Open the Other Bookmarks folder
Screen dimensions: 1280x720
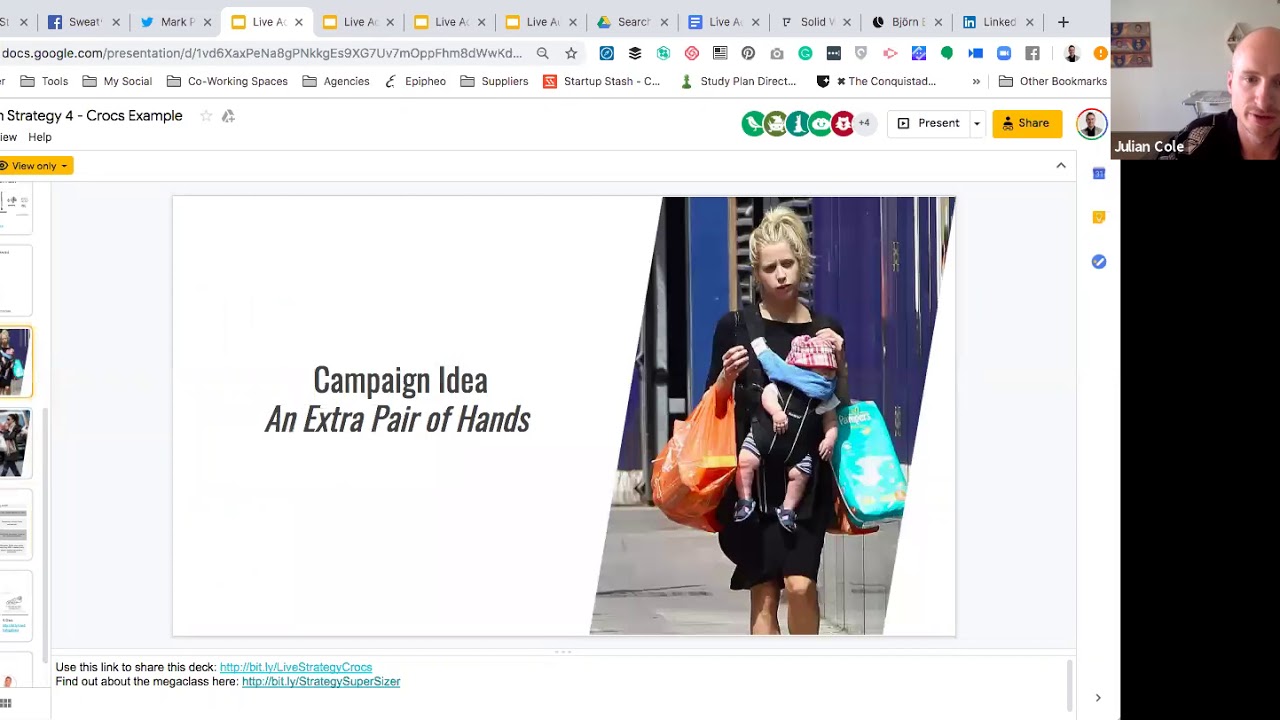[x=1053, y=81]
